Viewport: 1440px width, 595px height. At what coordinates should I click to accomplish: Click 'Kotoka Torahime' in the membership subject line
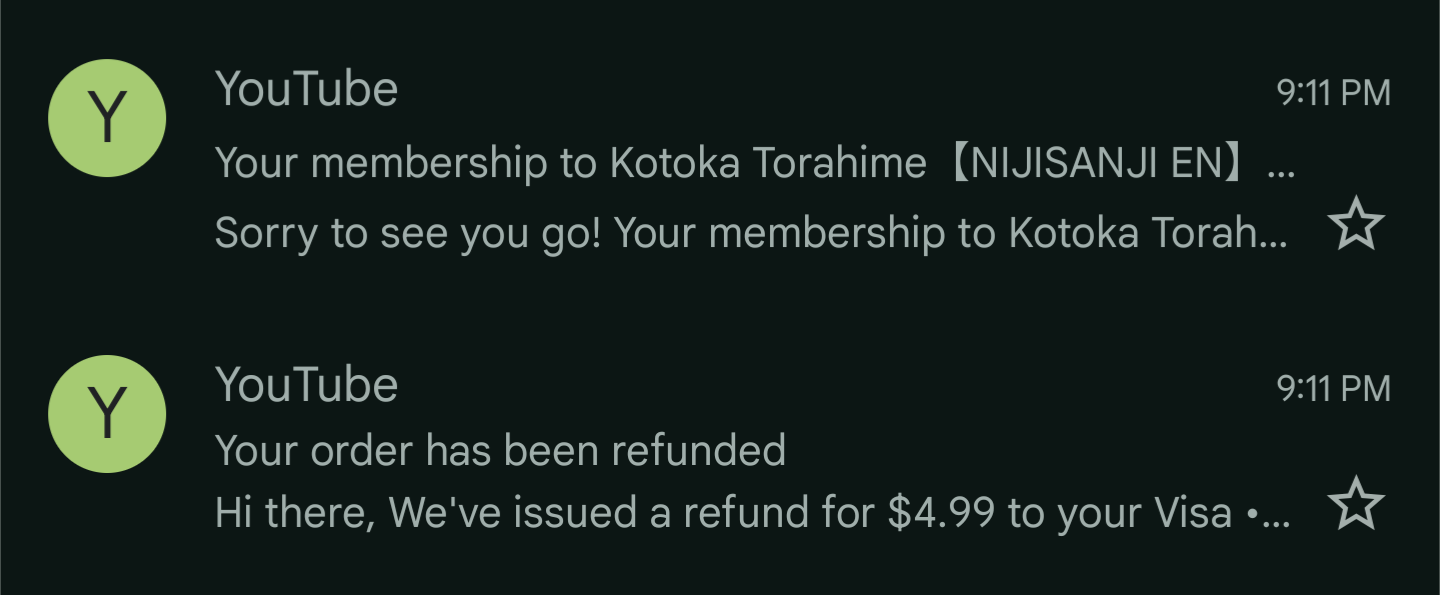click(x=768, y=162)
